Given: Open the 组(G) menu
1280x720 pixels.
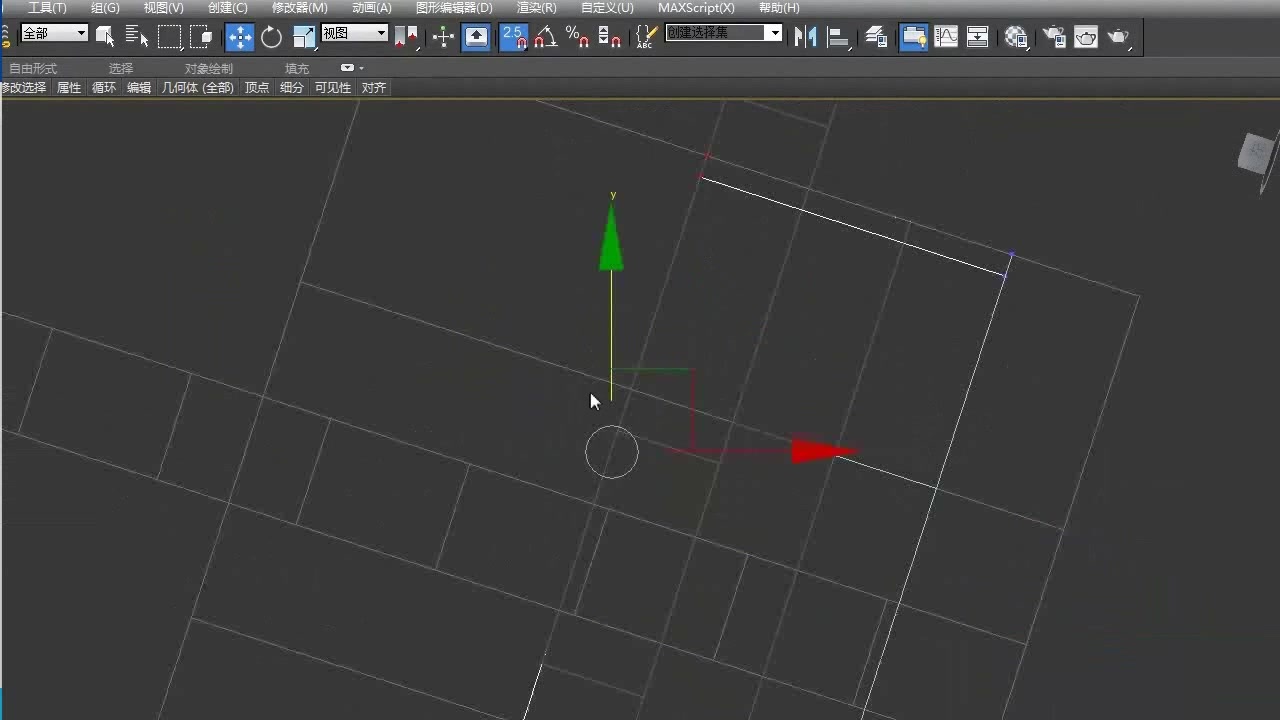Looking at the screenshot, I should [105, 8].
